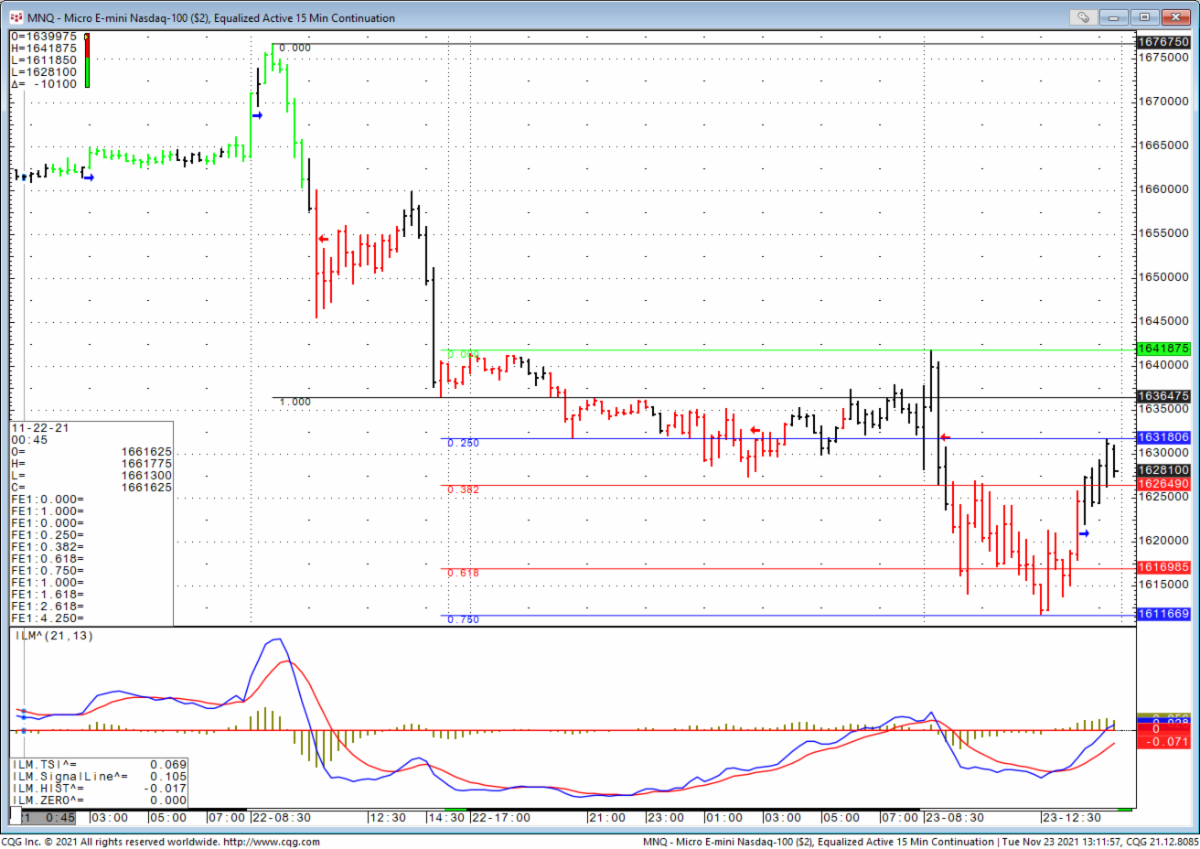Click the red 1616985 price label

1163,567
